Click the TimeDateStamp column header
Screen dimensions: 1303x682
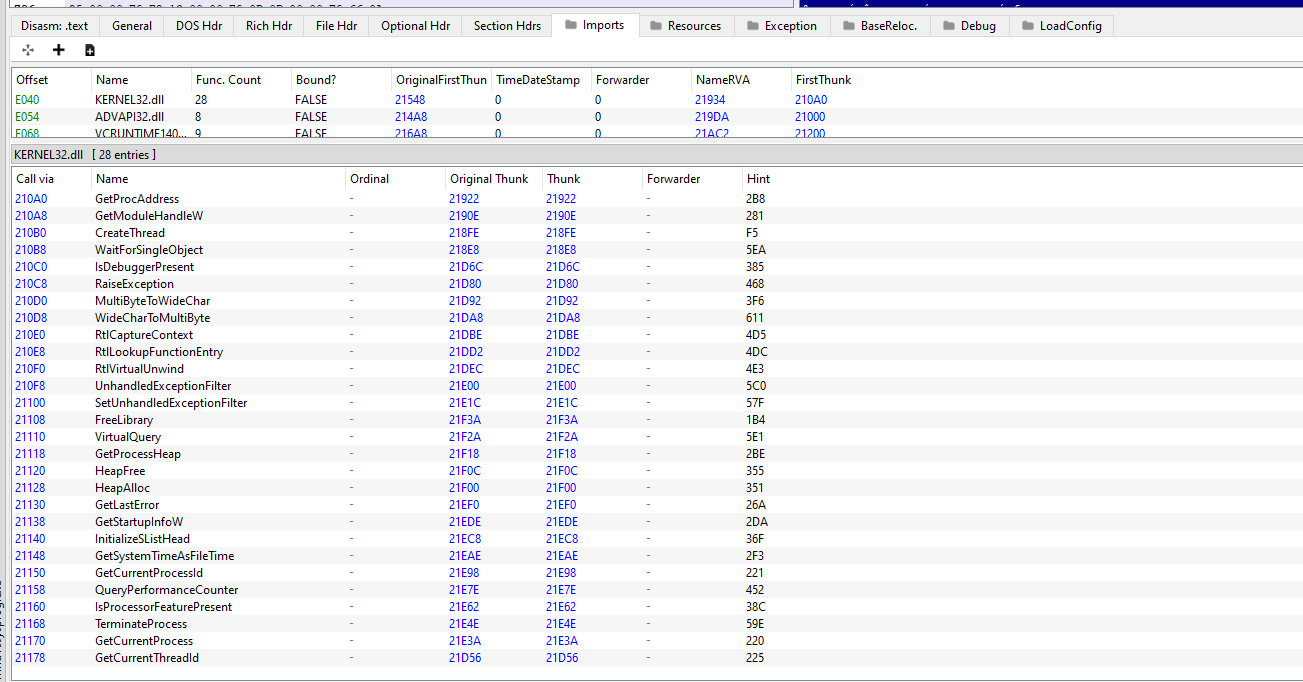pos(541,80)
